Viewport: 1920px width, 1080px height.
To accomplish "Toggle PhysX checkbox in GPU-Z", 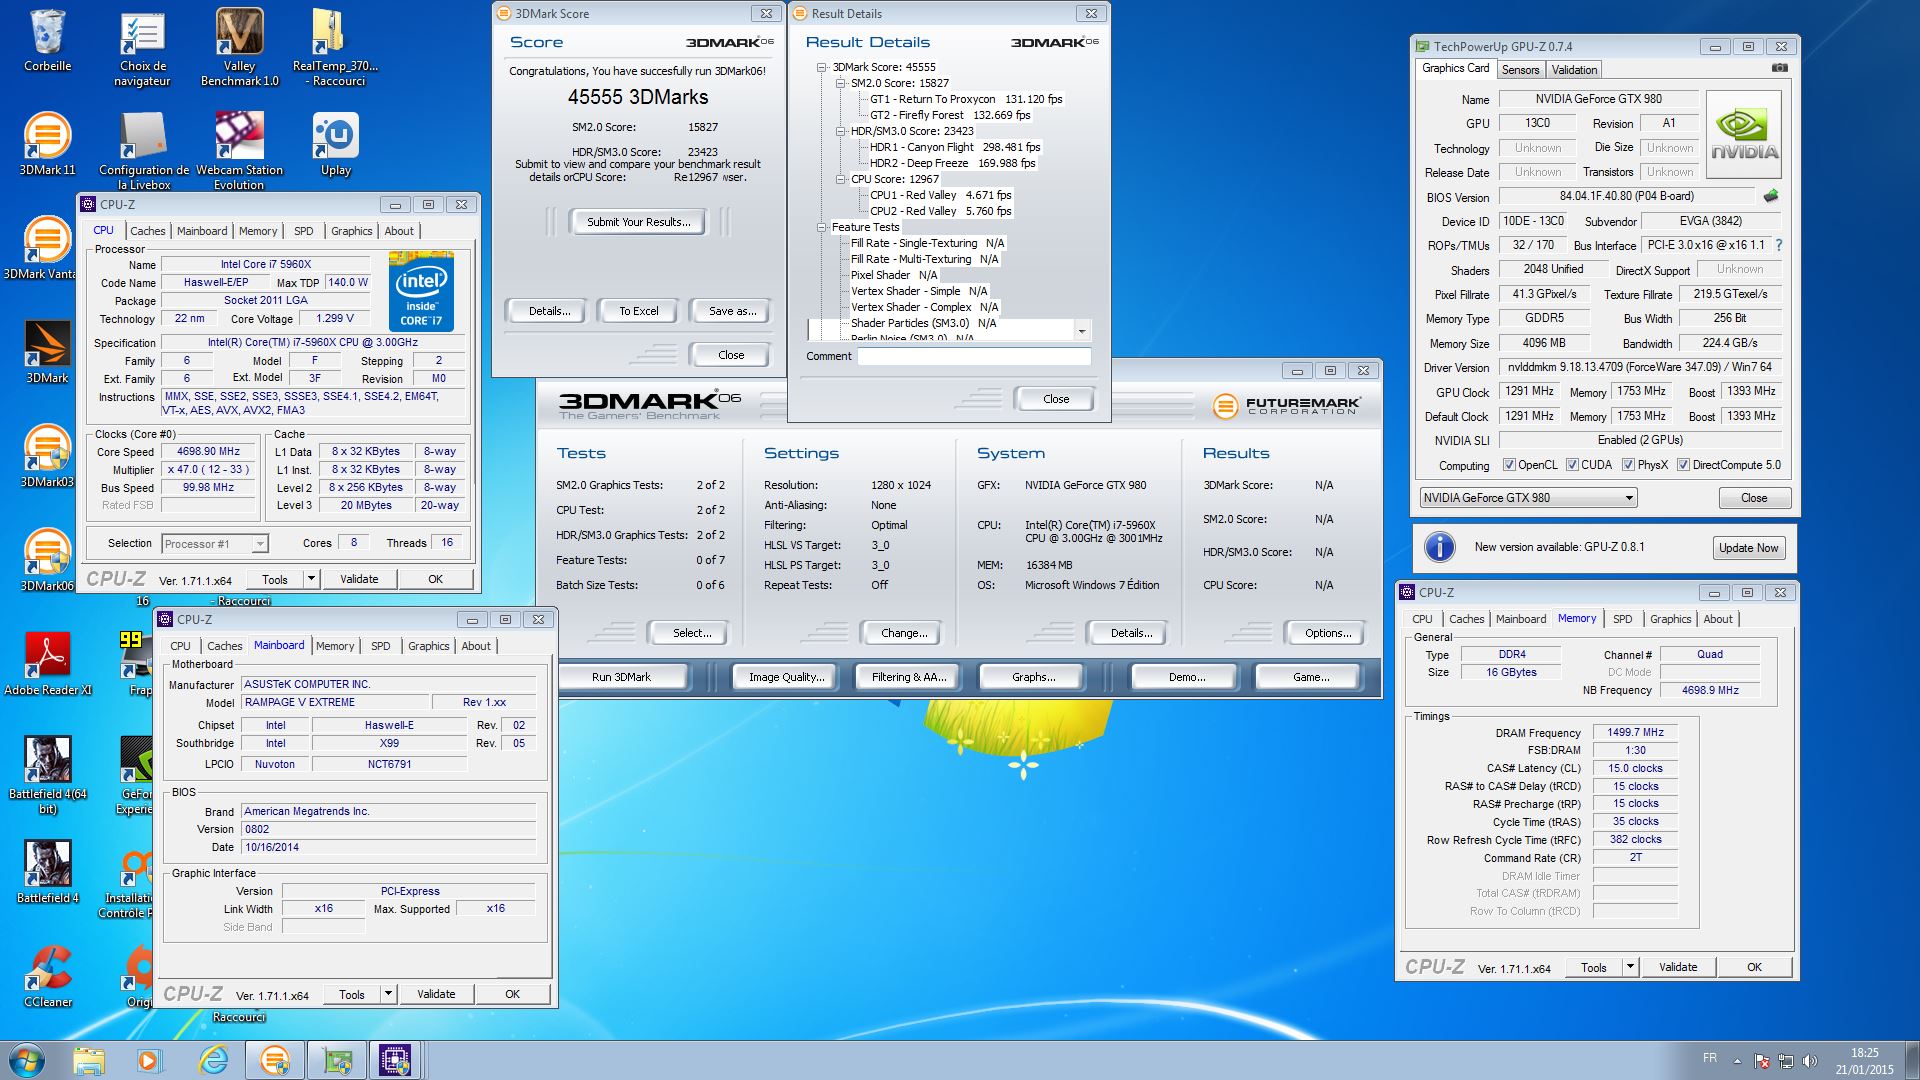I will pos(1628,465).
